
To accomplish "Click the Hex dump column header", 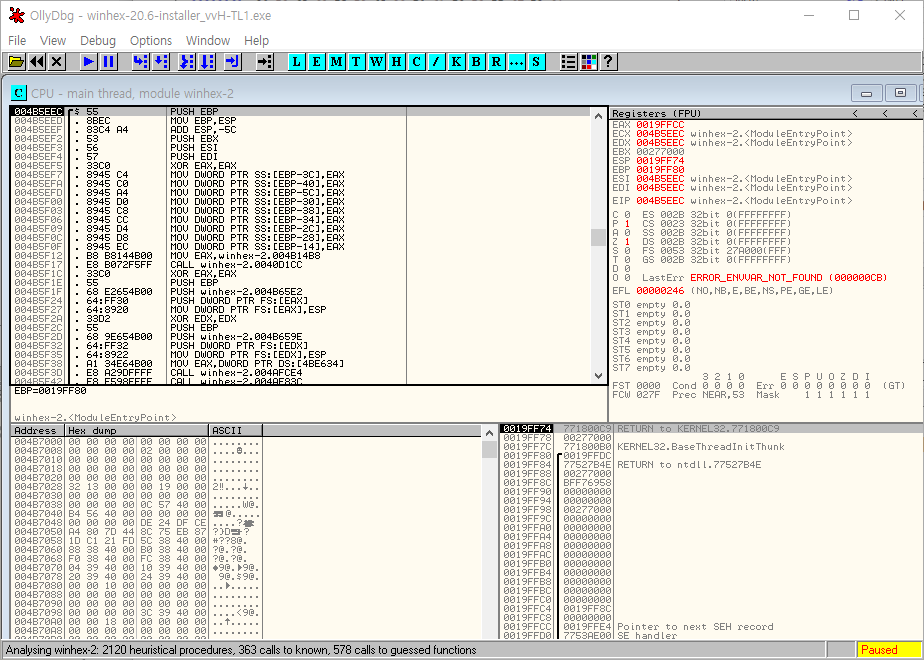I will (x=137, y=431).
